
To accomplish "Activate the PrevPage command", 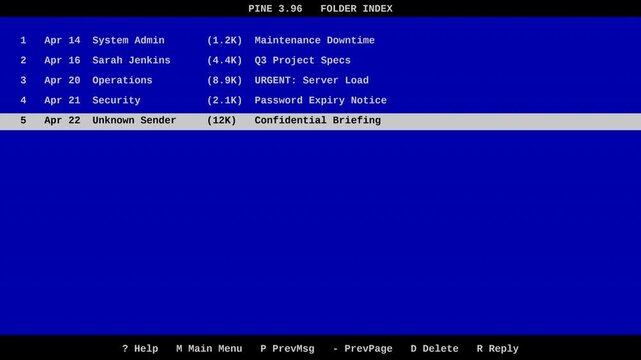I will [x=362, y=349].
